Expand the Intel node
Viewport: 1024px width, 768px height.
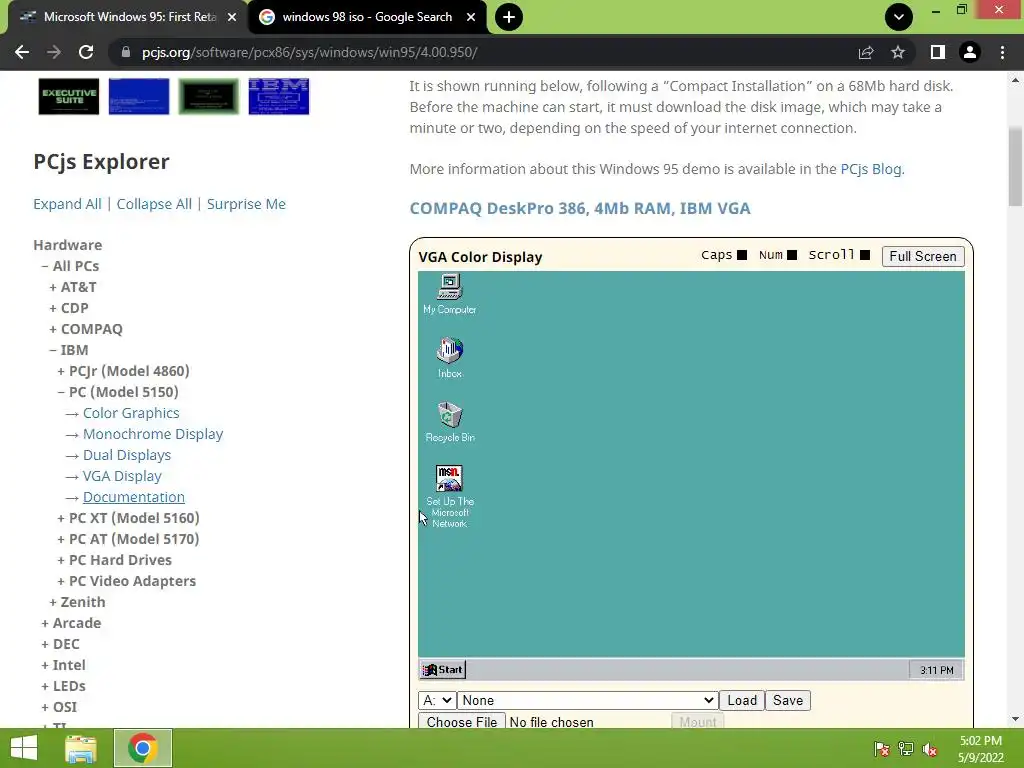63,665
